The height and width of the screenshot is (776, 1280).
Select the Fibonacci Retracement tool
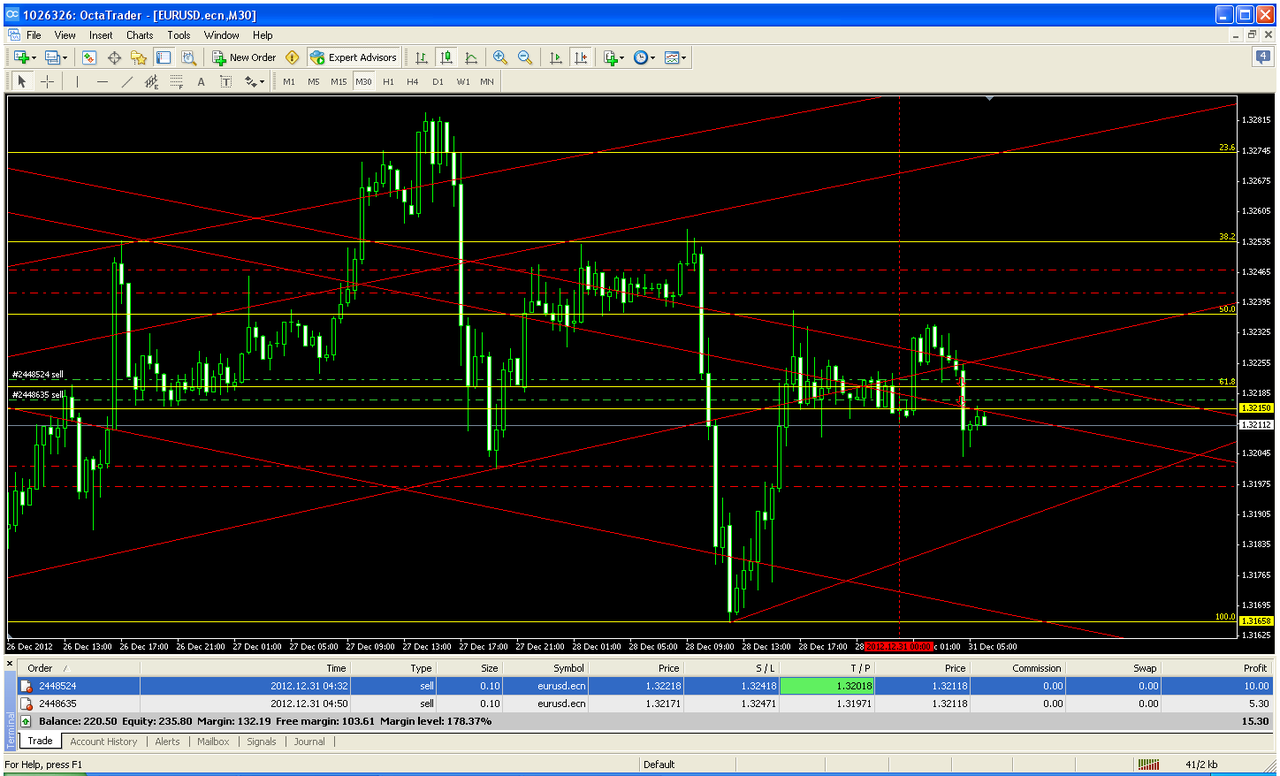176,81
